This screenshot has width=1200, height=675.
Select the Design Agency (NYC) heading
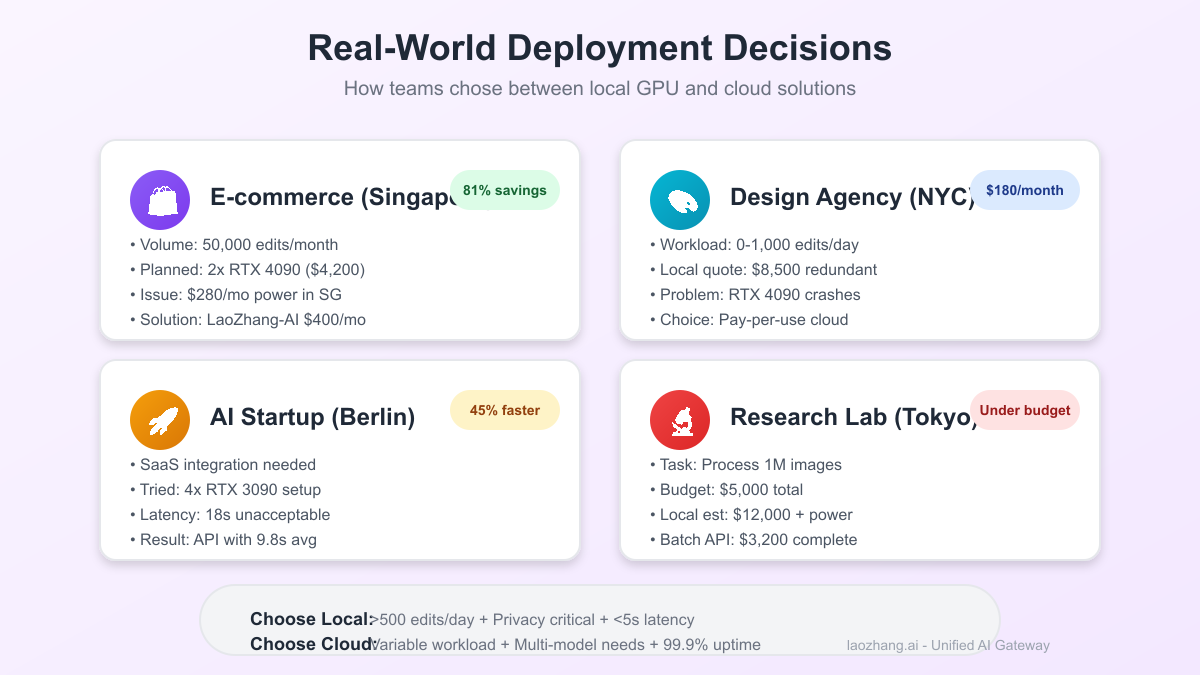point(850,197)
